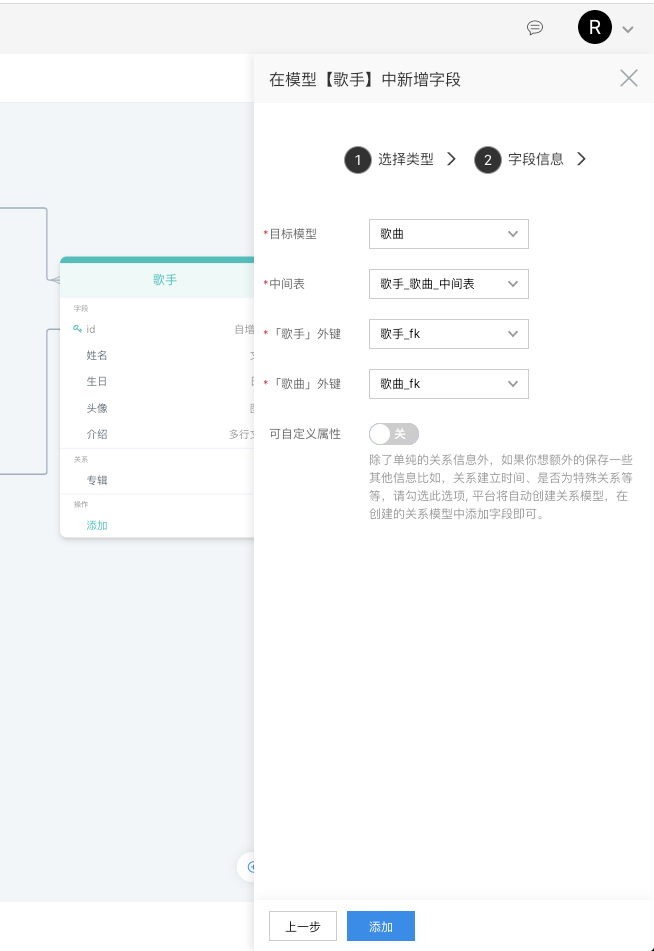Screen dimensions: 654x951
Task: Select the 专辑 relation row
Action: click(97, 480)
